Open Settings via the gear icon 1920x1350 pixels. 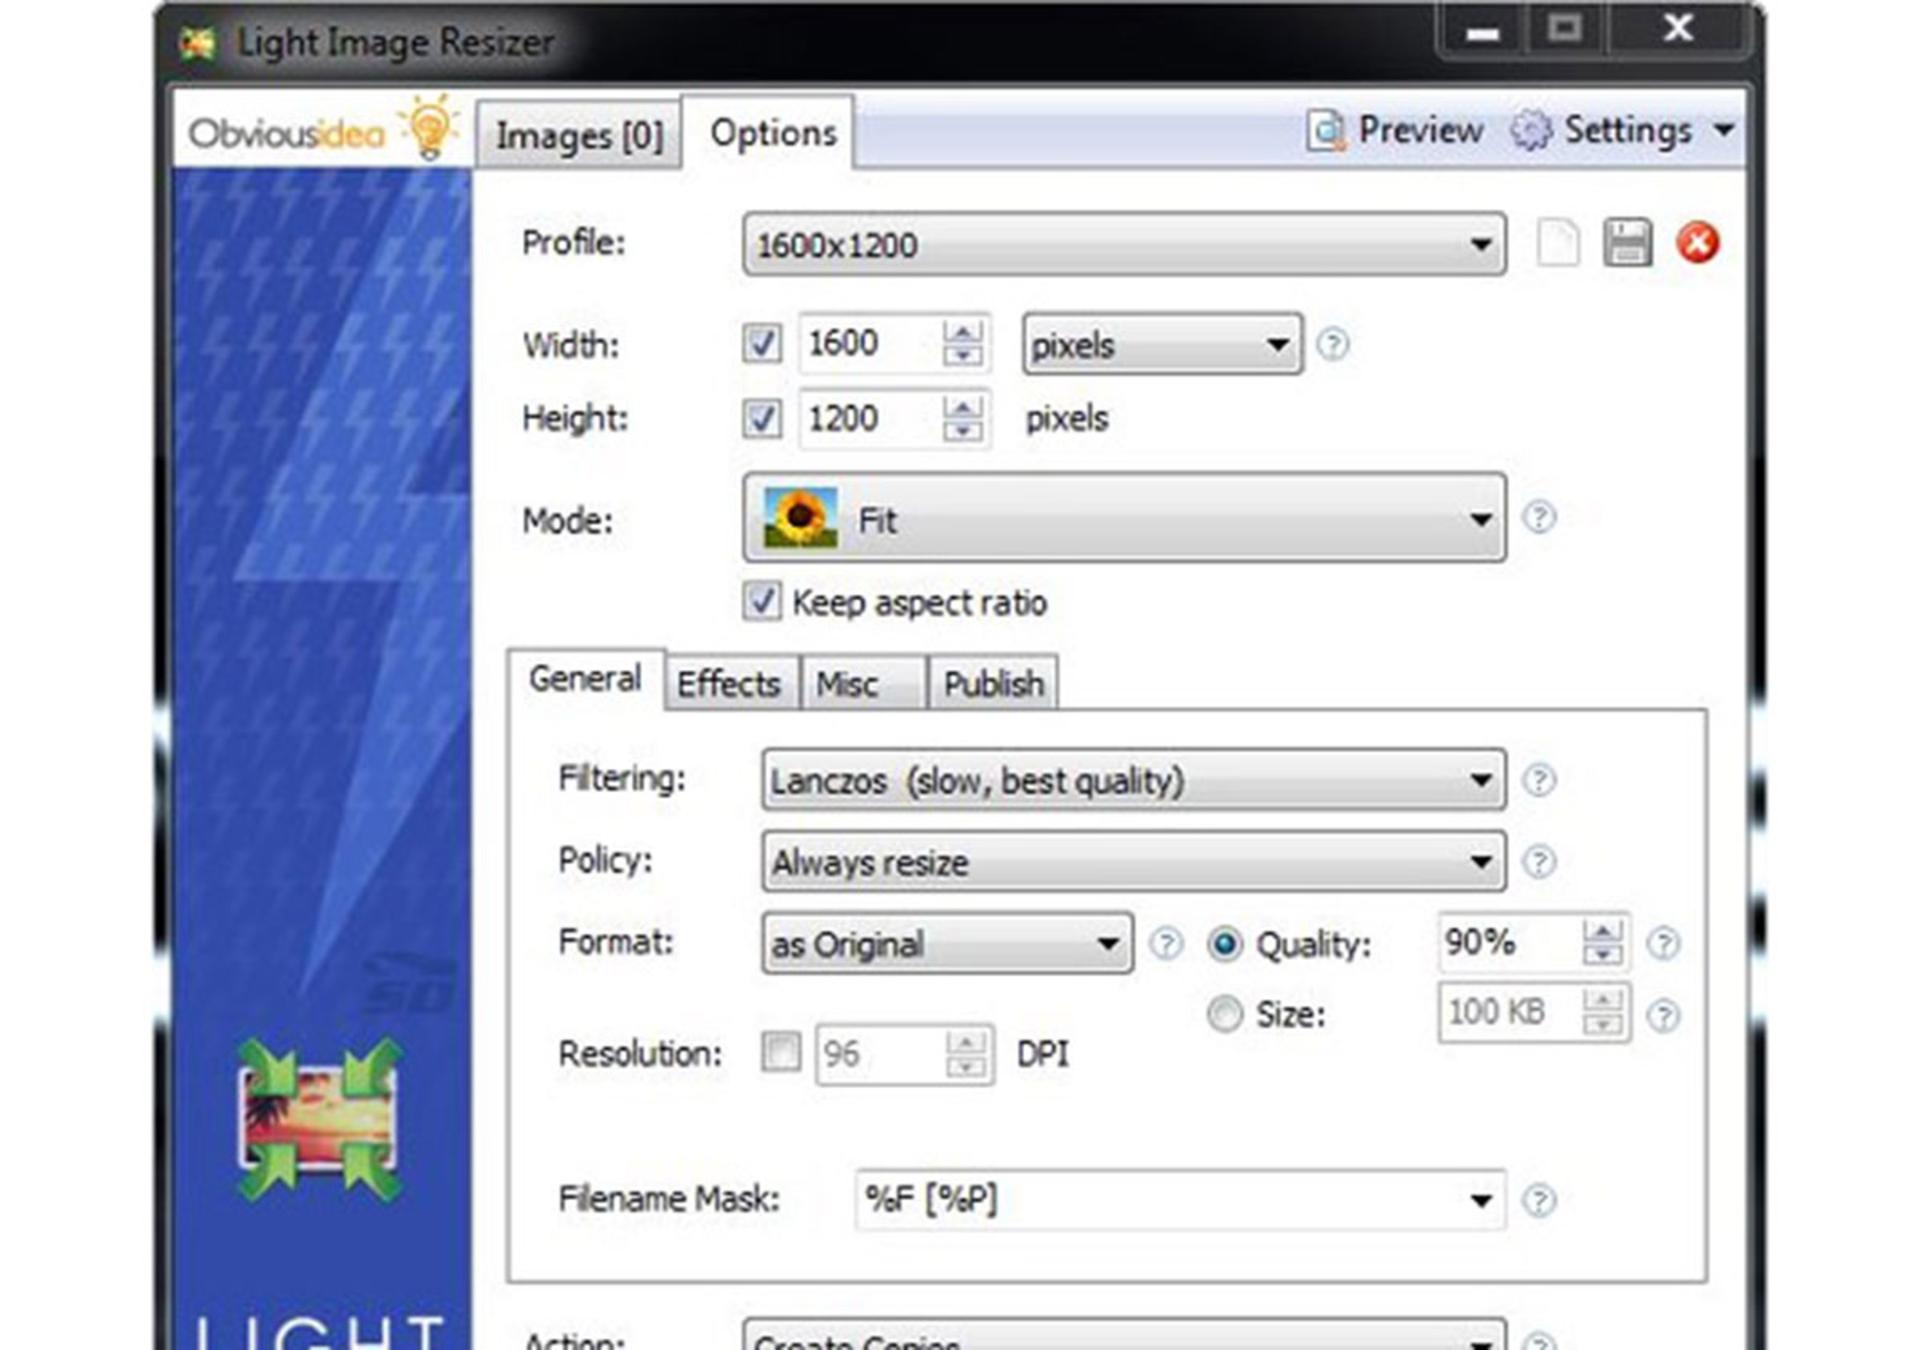pyautogui.click(x=1530, y=131)
